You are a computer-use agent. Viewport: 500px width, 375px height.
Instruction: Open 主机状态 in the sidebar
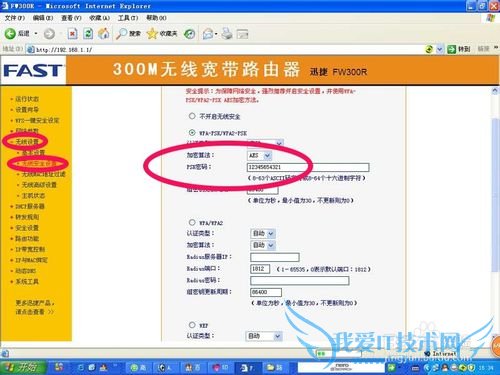pos(33,195)
